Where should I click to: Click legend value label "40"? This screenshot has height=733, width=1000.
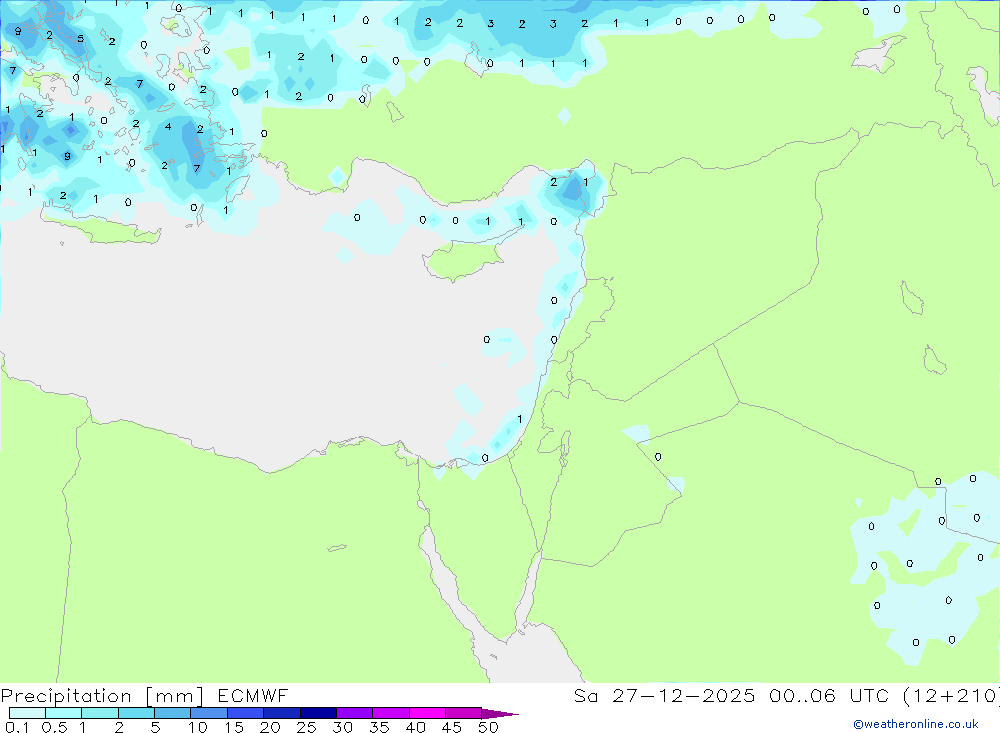point(415,727)
